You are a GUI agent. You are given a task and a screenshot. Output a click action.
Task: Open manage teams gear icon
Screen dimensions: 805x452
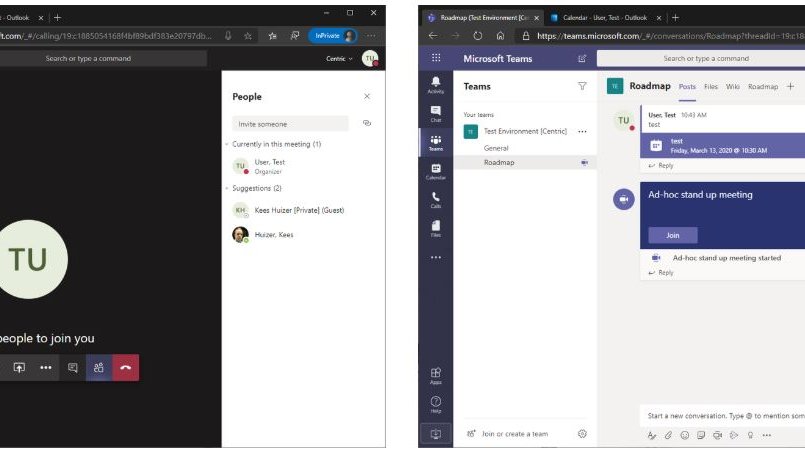pyautogui.click(x=582, y=434)
